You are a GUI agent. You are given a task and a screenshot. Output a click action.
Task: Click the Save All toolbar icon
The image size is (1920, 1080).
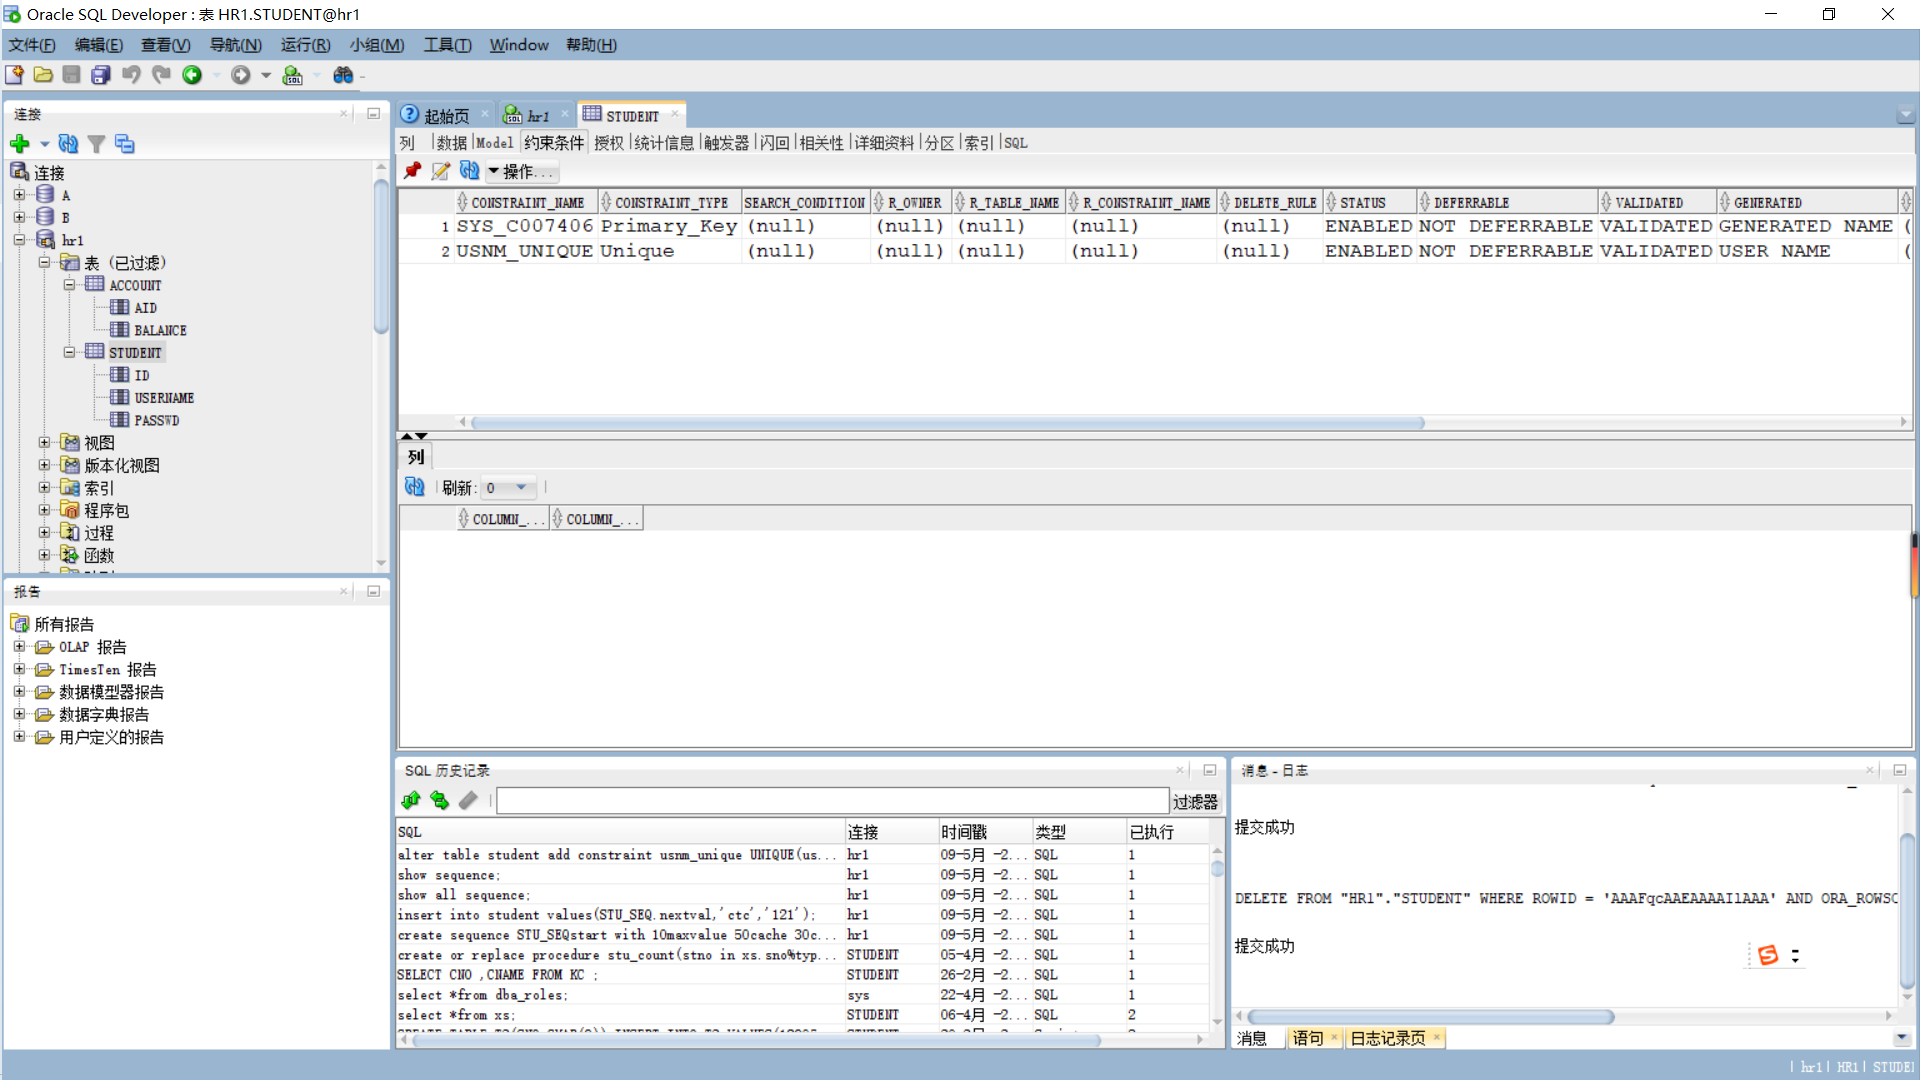pos(101,75)
